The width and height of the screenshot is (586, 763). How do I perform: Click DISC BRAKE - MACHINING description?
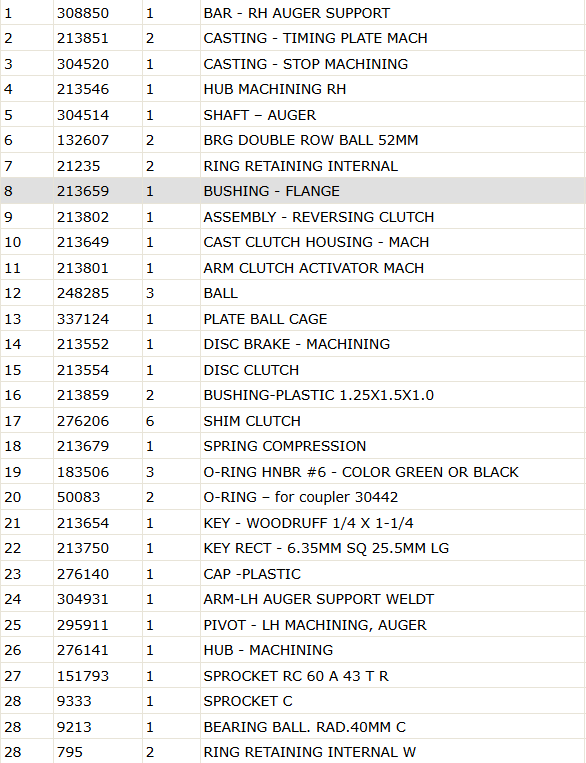pos(296,344)
